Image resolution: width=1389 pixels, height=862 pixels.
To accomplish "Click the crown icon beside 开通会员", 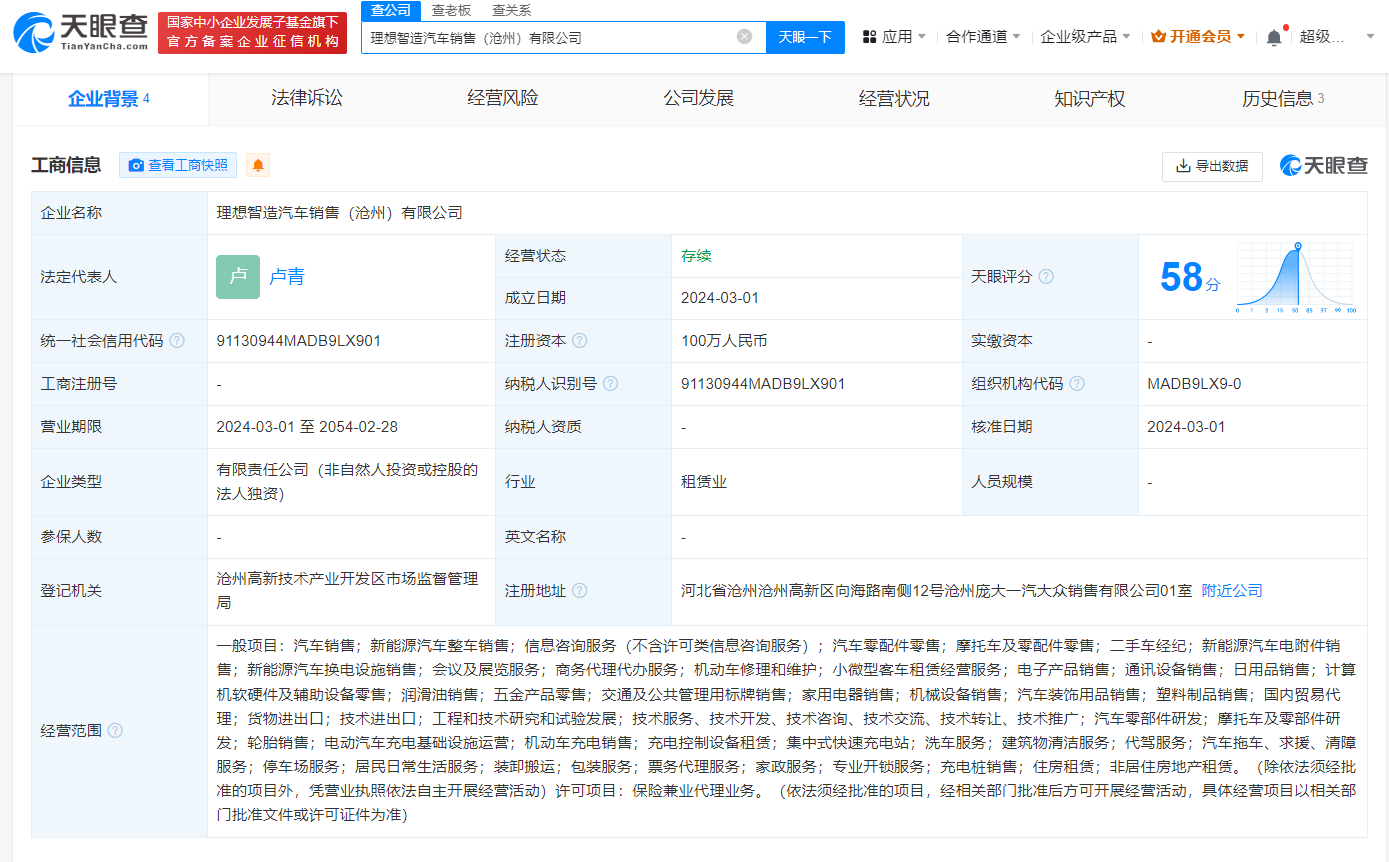I will [x=1158, y=37].
